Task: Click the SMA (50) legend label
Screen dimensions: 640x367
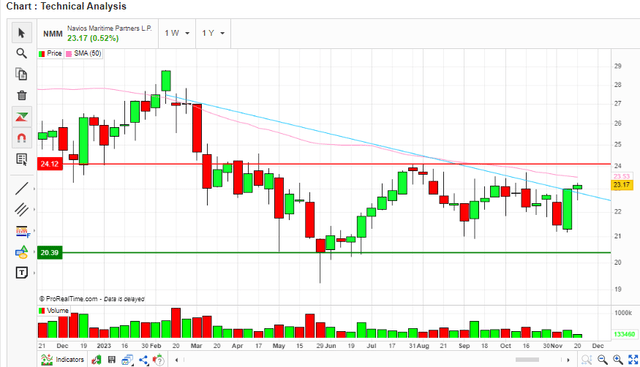Action: click(x=87, y=53)
